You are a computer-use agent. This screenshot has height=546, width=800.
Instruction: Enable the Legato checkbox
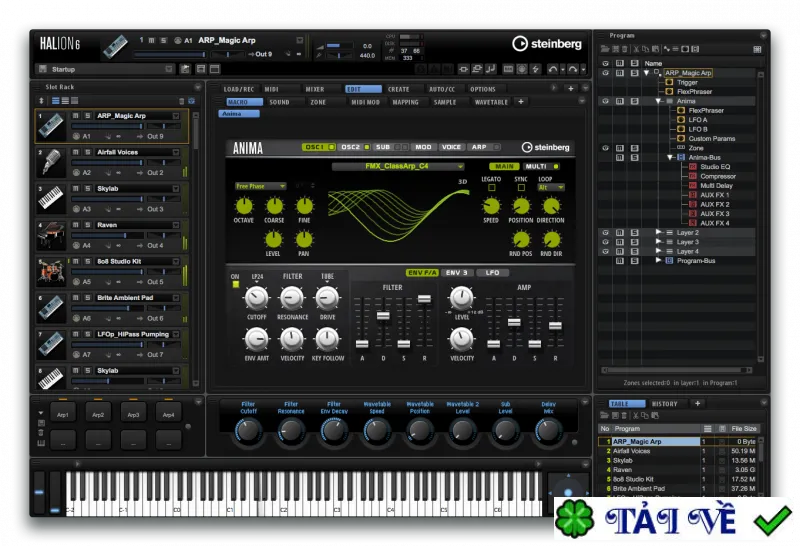tap(491, 188)
